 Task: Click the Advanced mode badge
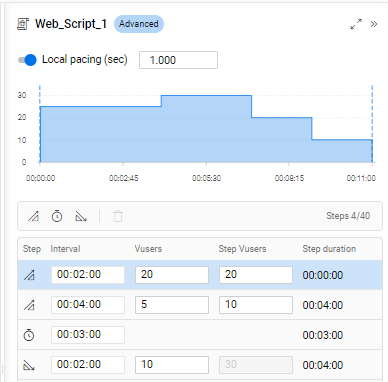139,24
